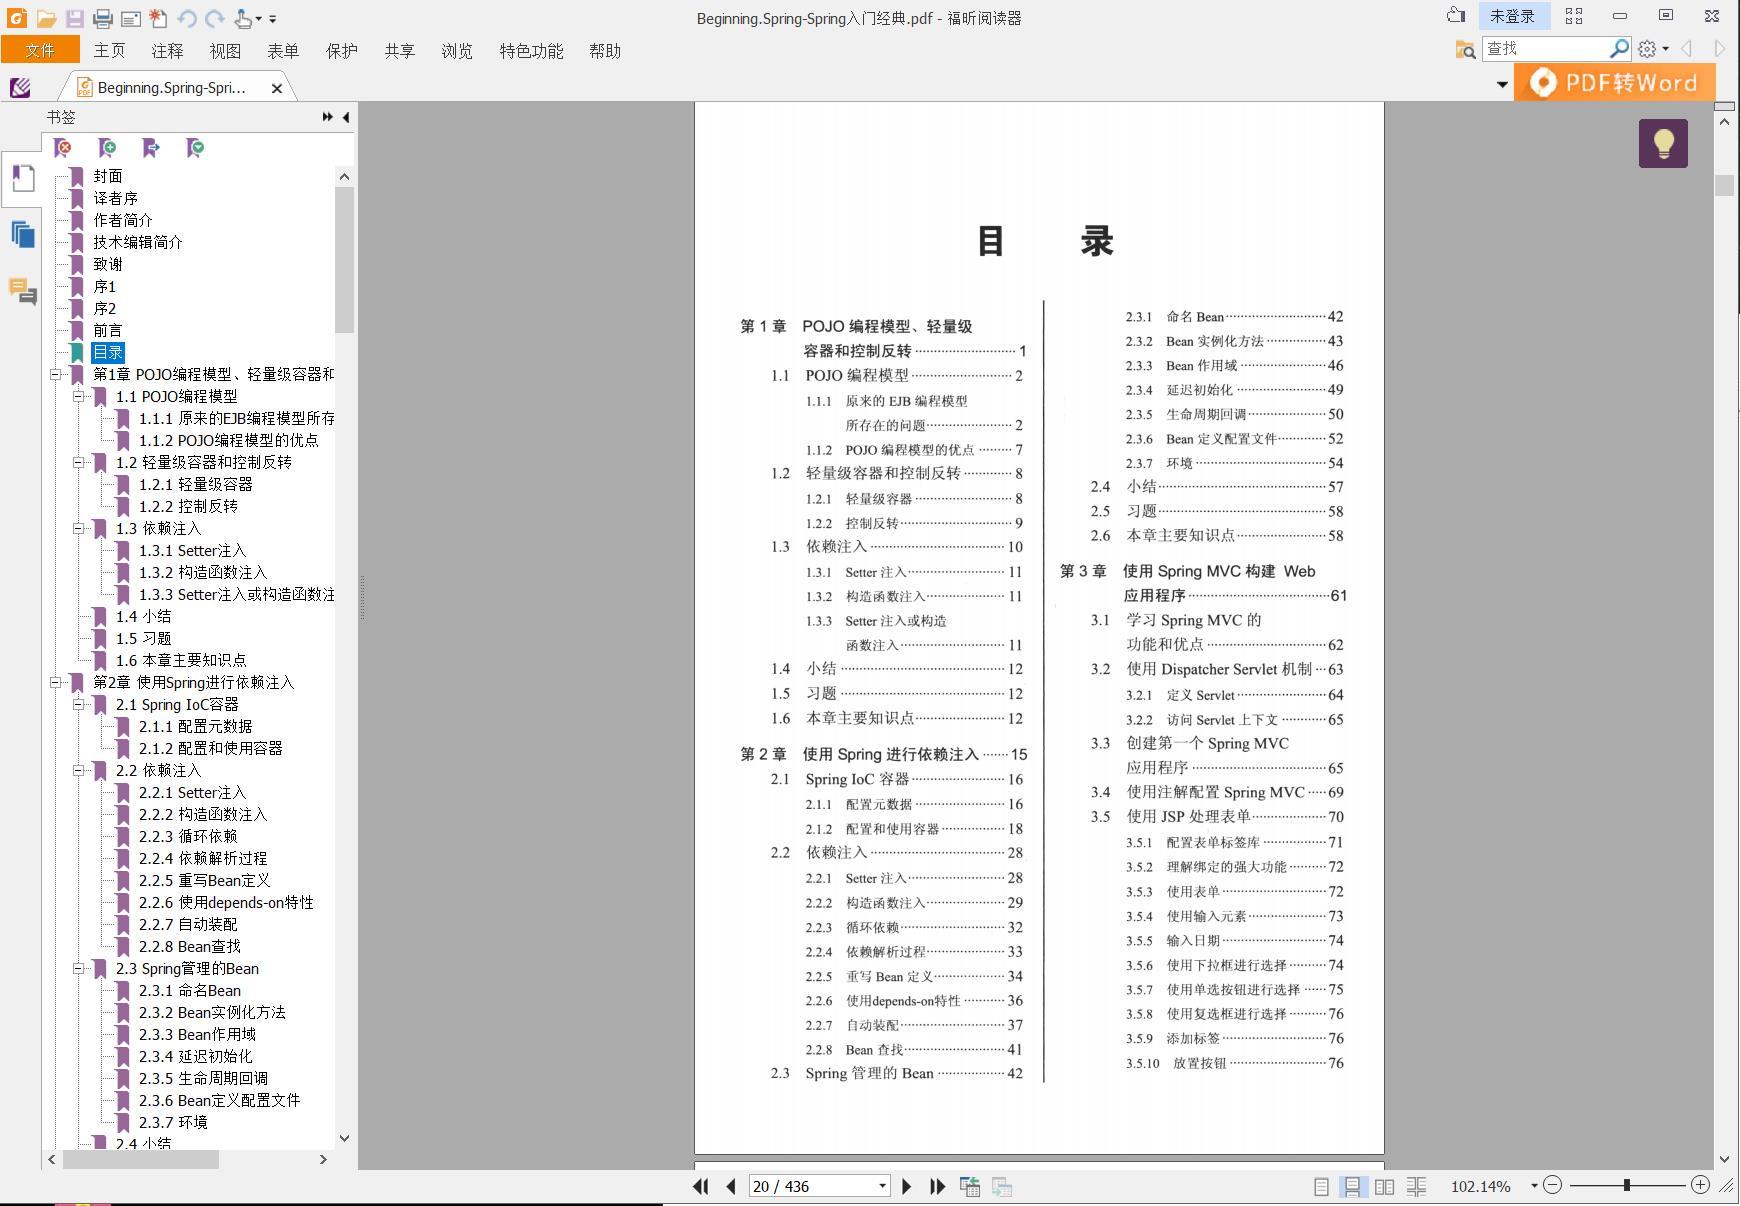Viewport: 1740px width, 1206px height.
Task: Click the folder advanced search icon
Action: (1465, 49)
